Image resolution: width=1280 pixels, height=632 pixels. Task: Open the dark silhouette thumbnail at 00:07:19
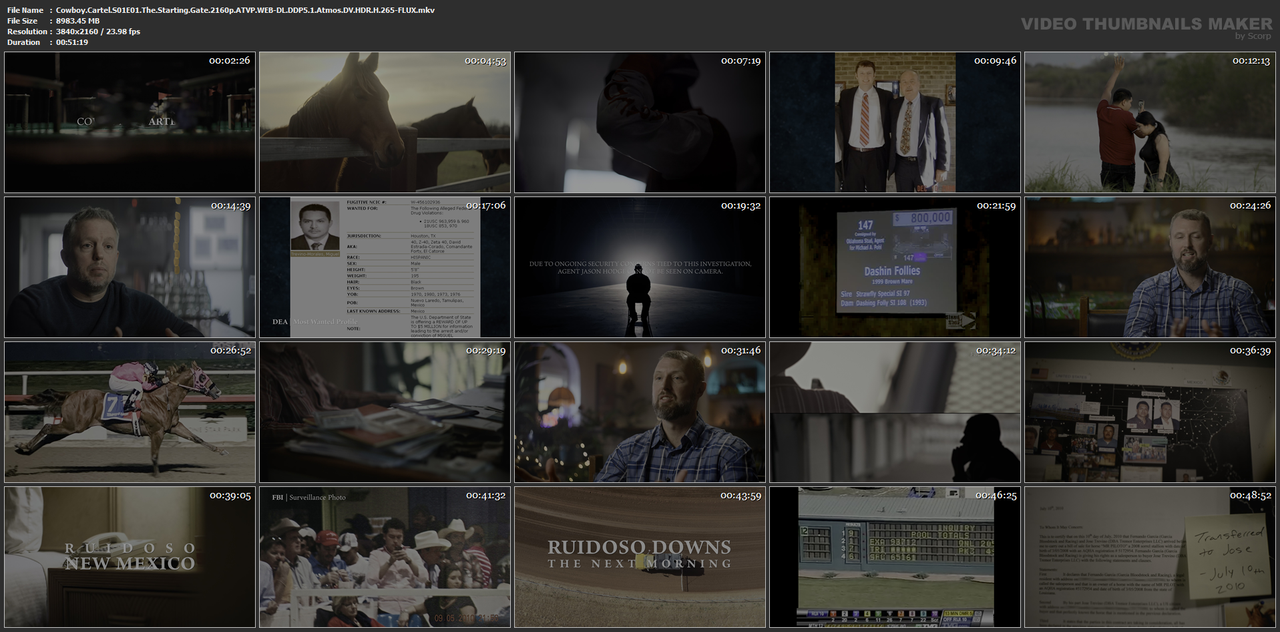pyautogui.click(x=640, y=122)
